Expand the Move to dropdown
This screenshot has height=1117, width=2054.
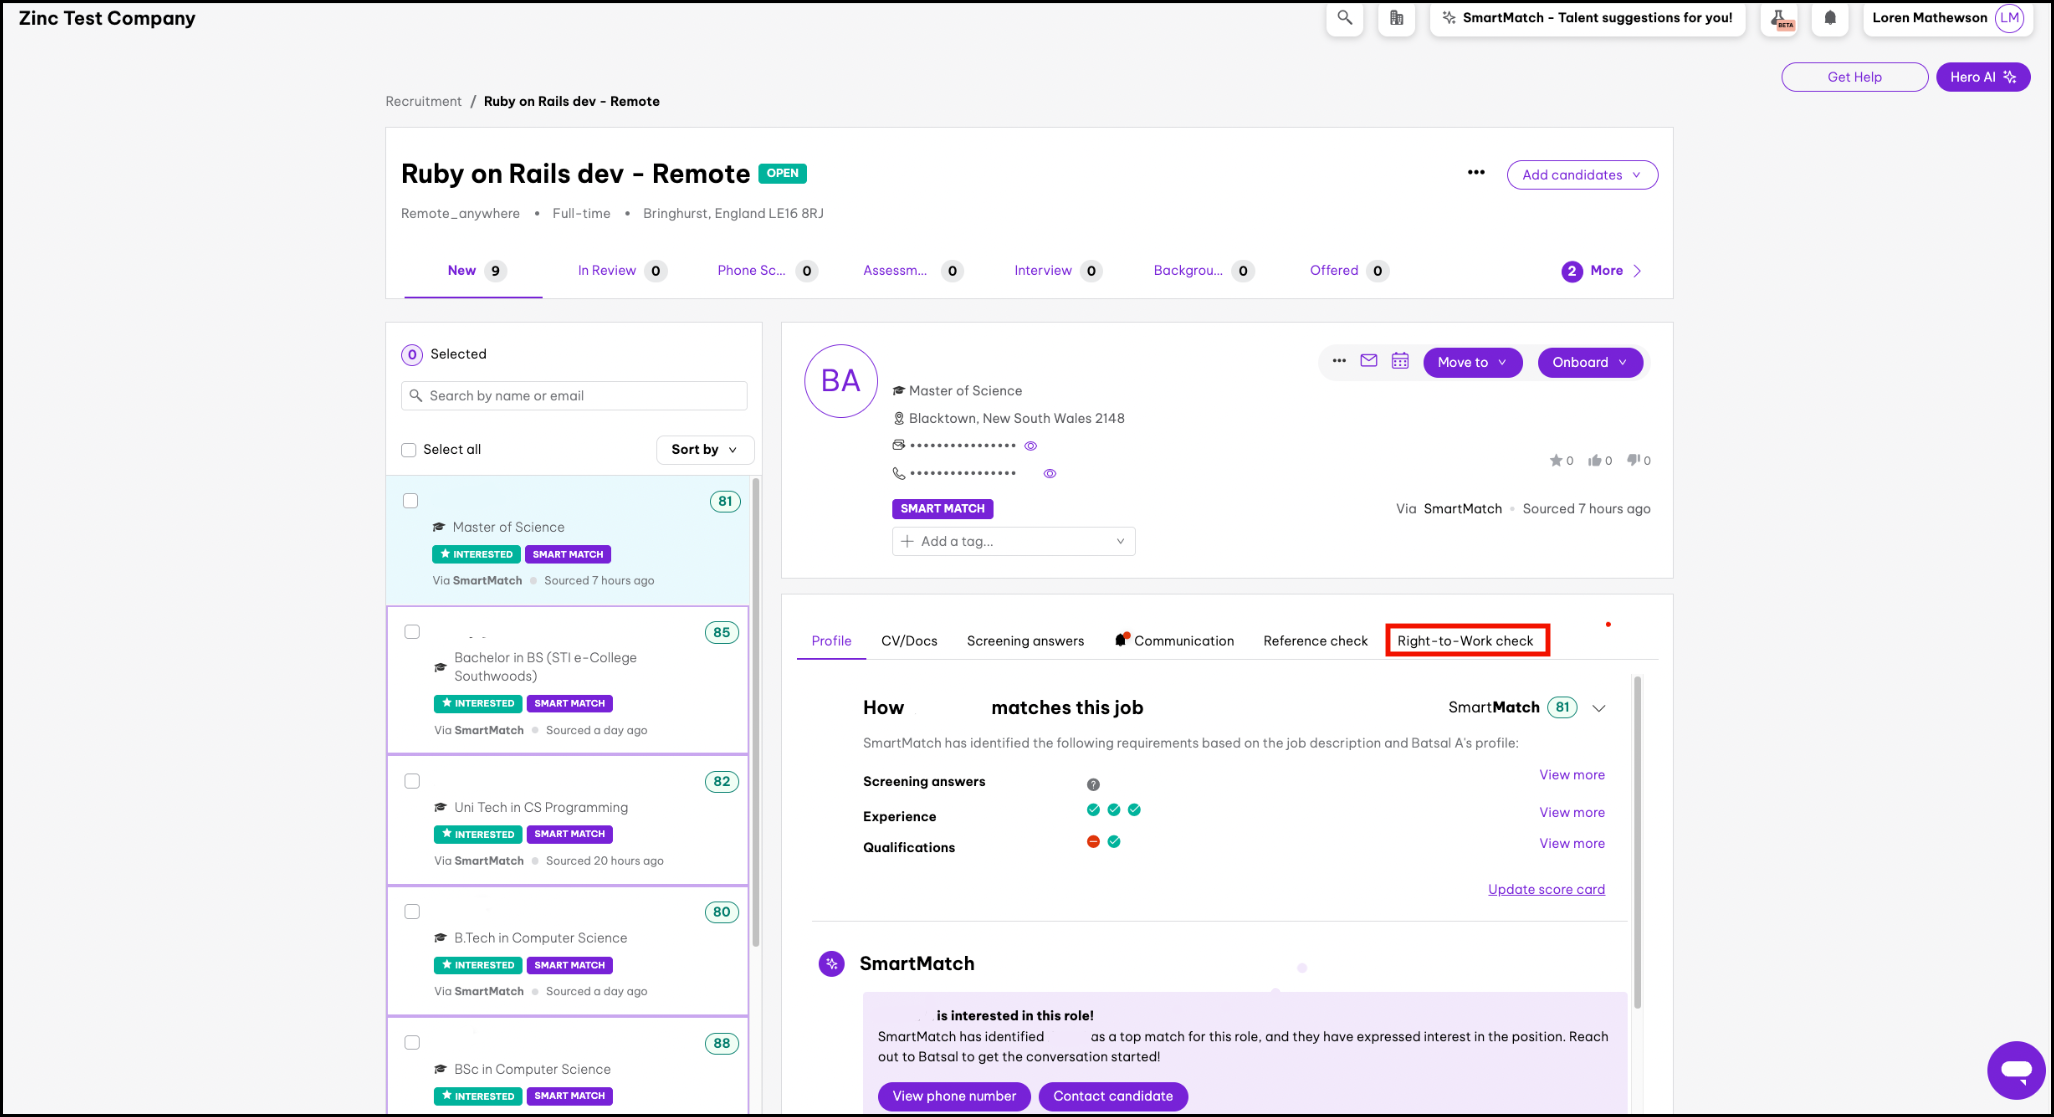tap(1471, 362)
